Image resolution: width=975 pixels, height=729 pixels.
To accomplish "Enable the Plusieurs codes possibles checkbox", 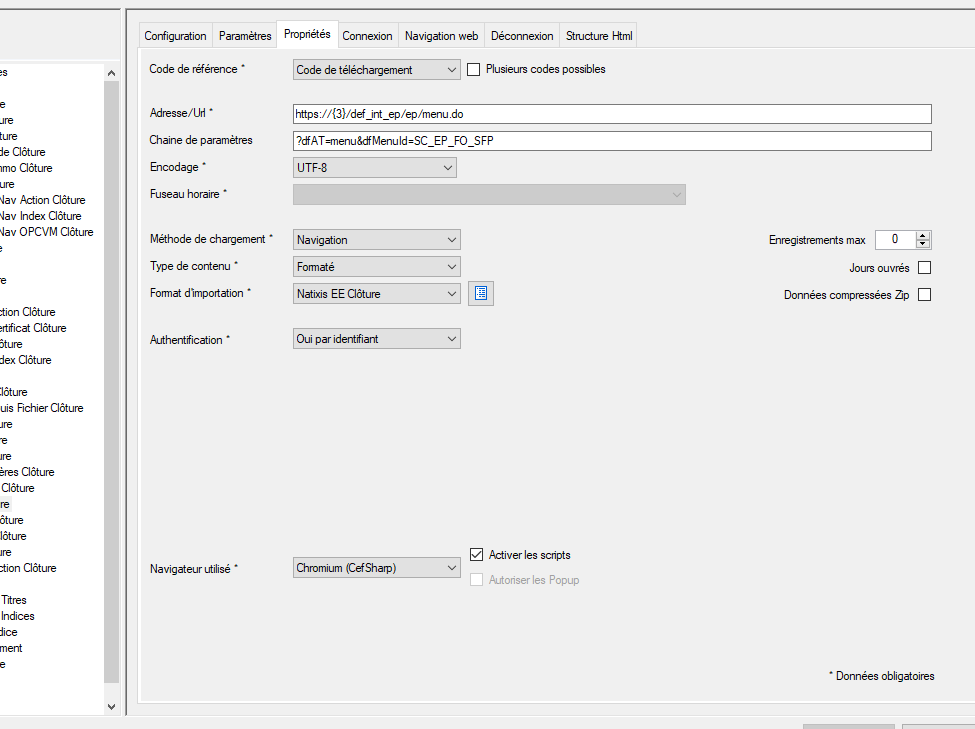I will click(474, 70).
